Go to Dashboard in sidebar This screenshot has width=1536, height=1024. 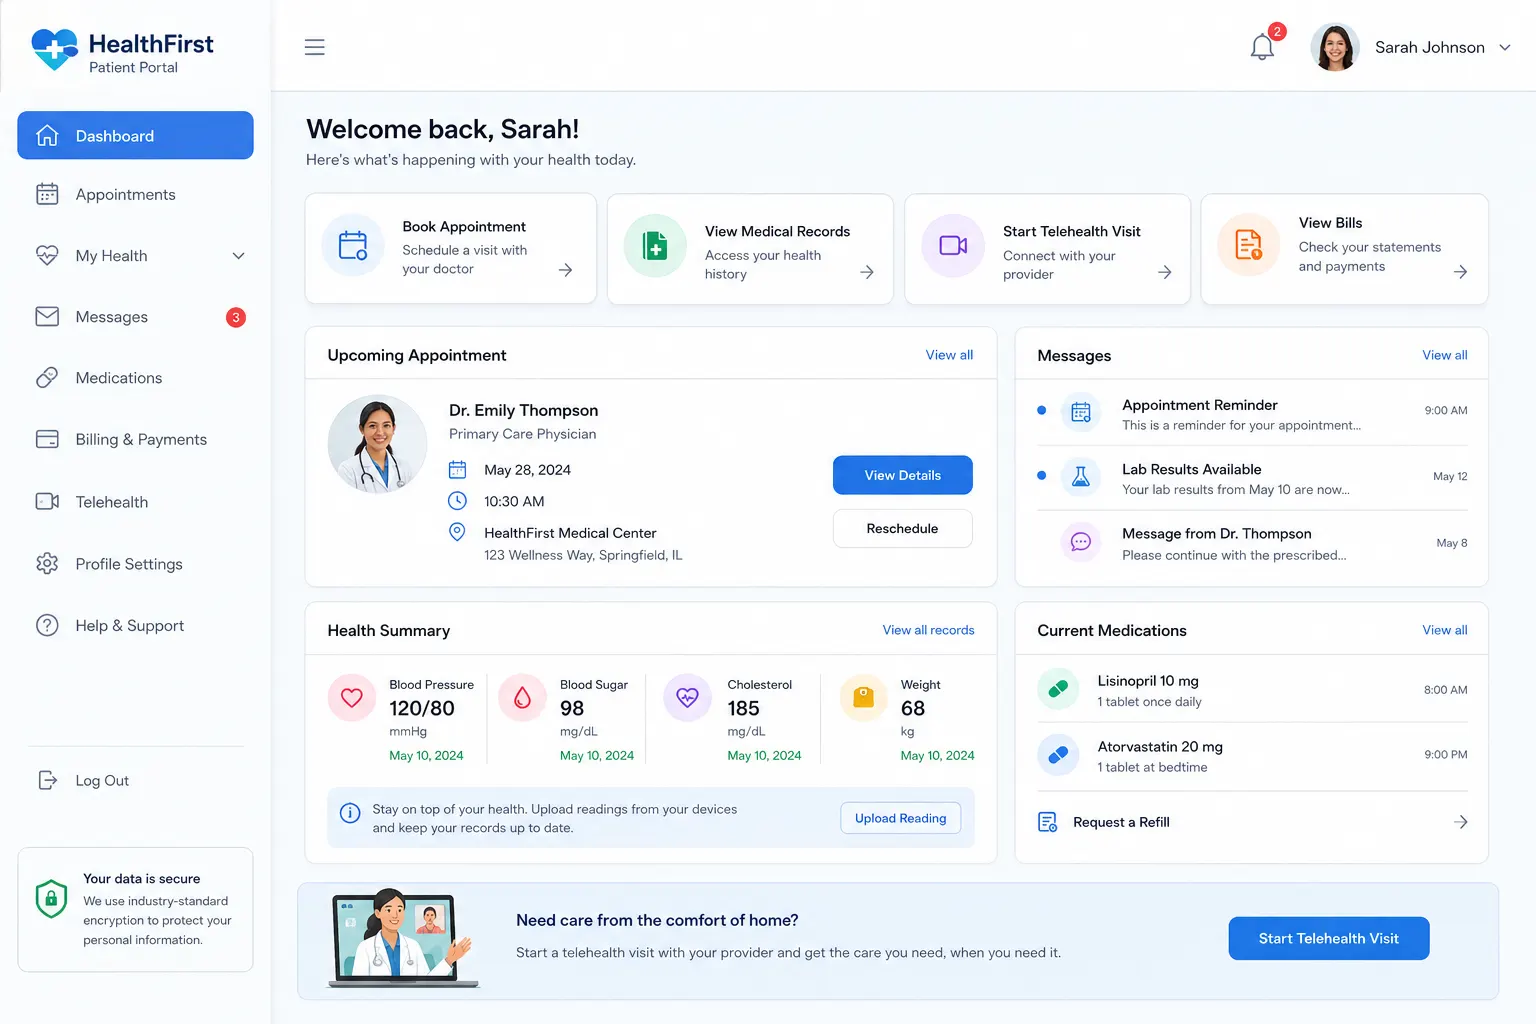click(x=135, y=135)
